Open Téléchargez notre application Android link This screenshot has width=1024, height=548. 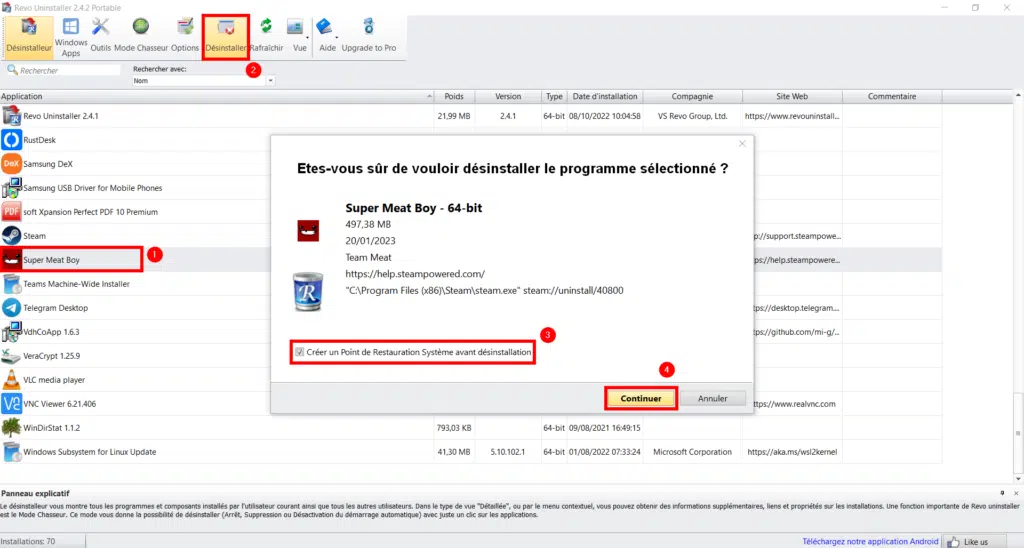click(x=870, y=541)
